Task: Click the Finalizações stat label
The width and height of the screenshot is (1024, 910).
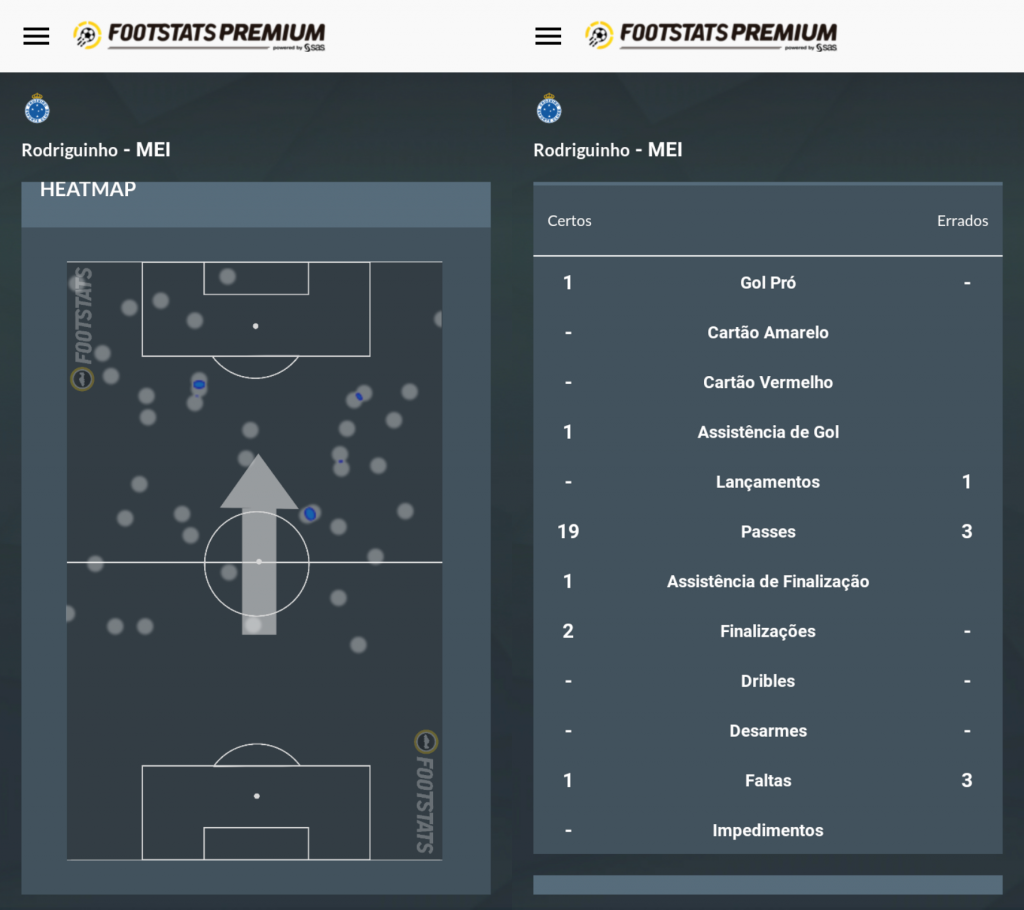Action: pyautogui.click(x=768, y=631)
